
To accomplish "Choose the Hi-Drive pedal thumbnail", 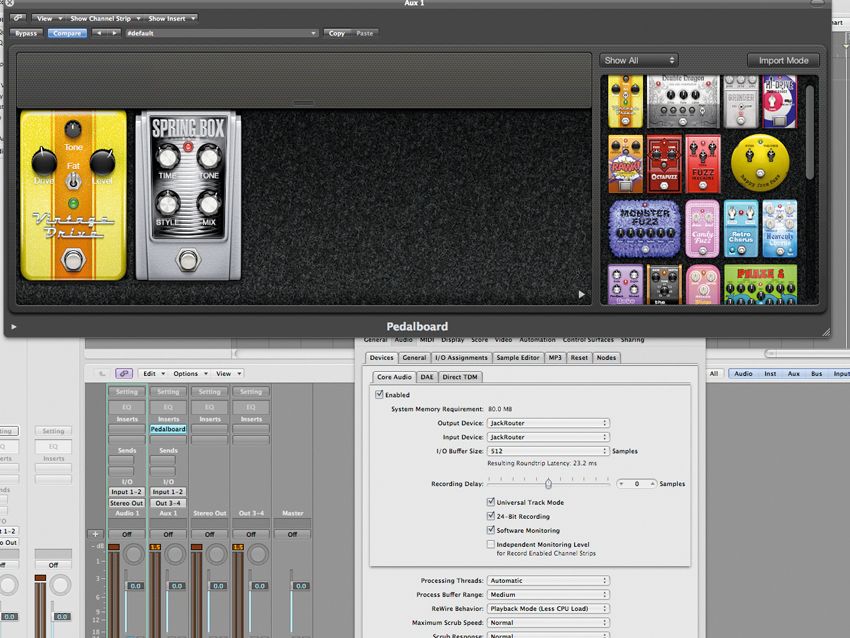I will coord(780,101).
